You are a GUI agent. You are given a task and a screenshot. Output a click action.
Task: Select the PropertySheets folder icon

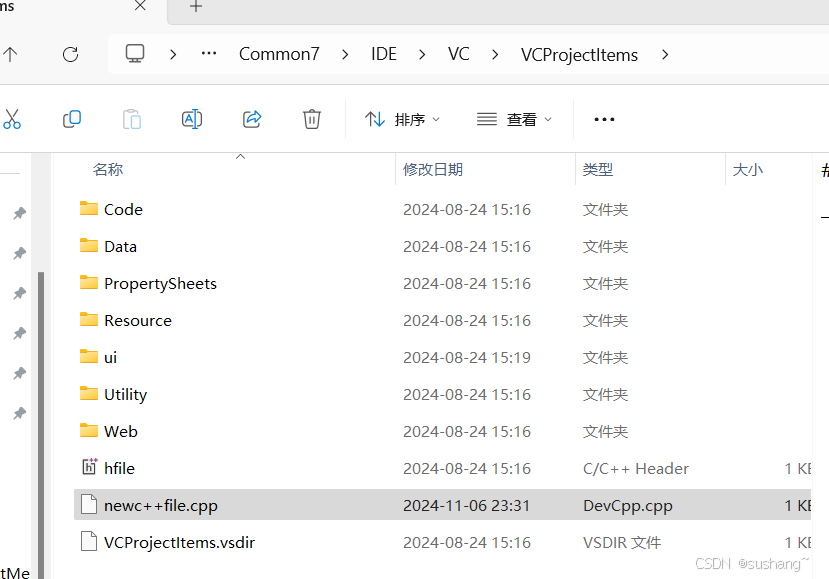point(89,282)
